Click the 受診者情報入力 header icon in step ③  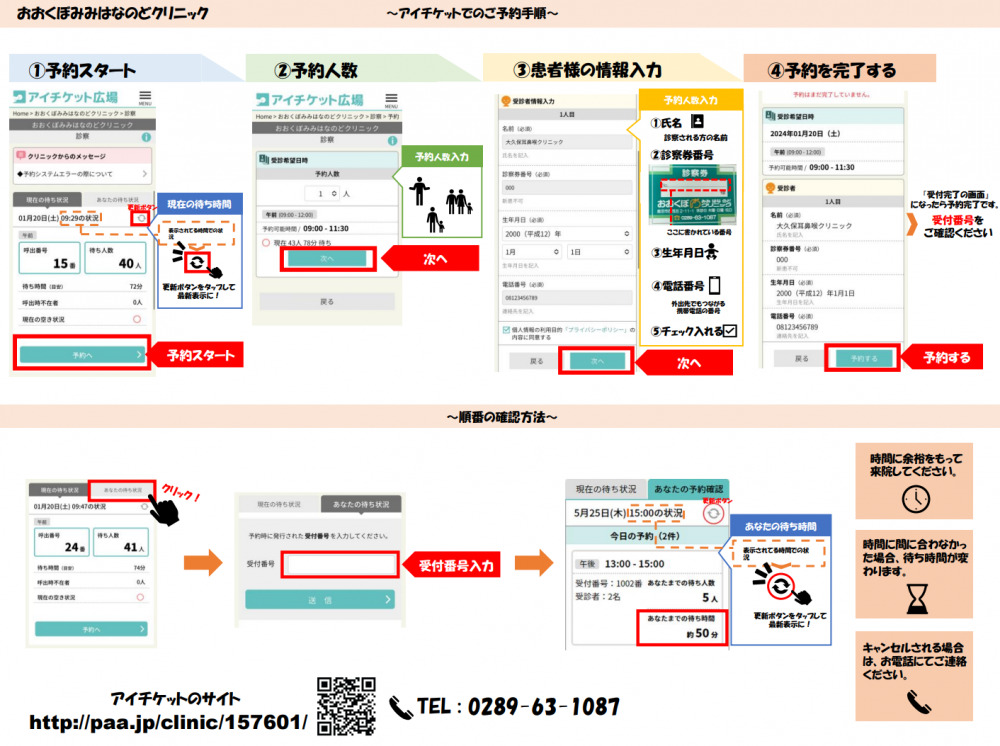(x=506, y=101)
